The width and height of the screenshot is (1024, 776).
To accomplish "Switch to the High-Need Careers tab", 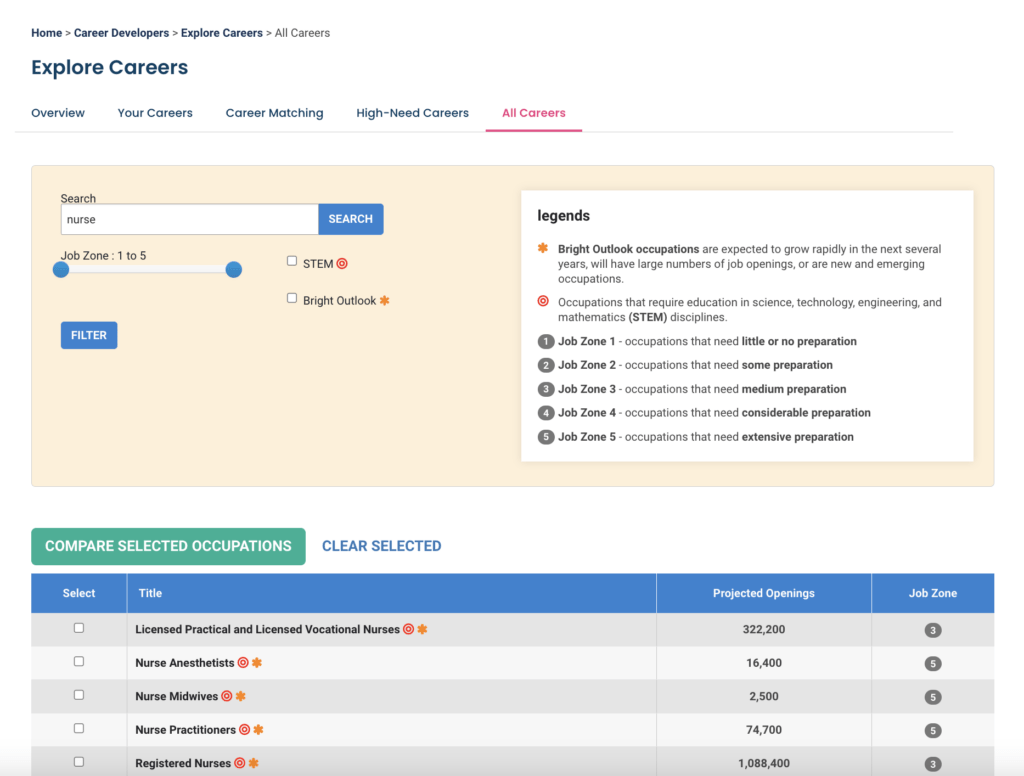I will 412,113.
